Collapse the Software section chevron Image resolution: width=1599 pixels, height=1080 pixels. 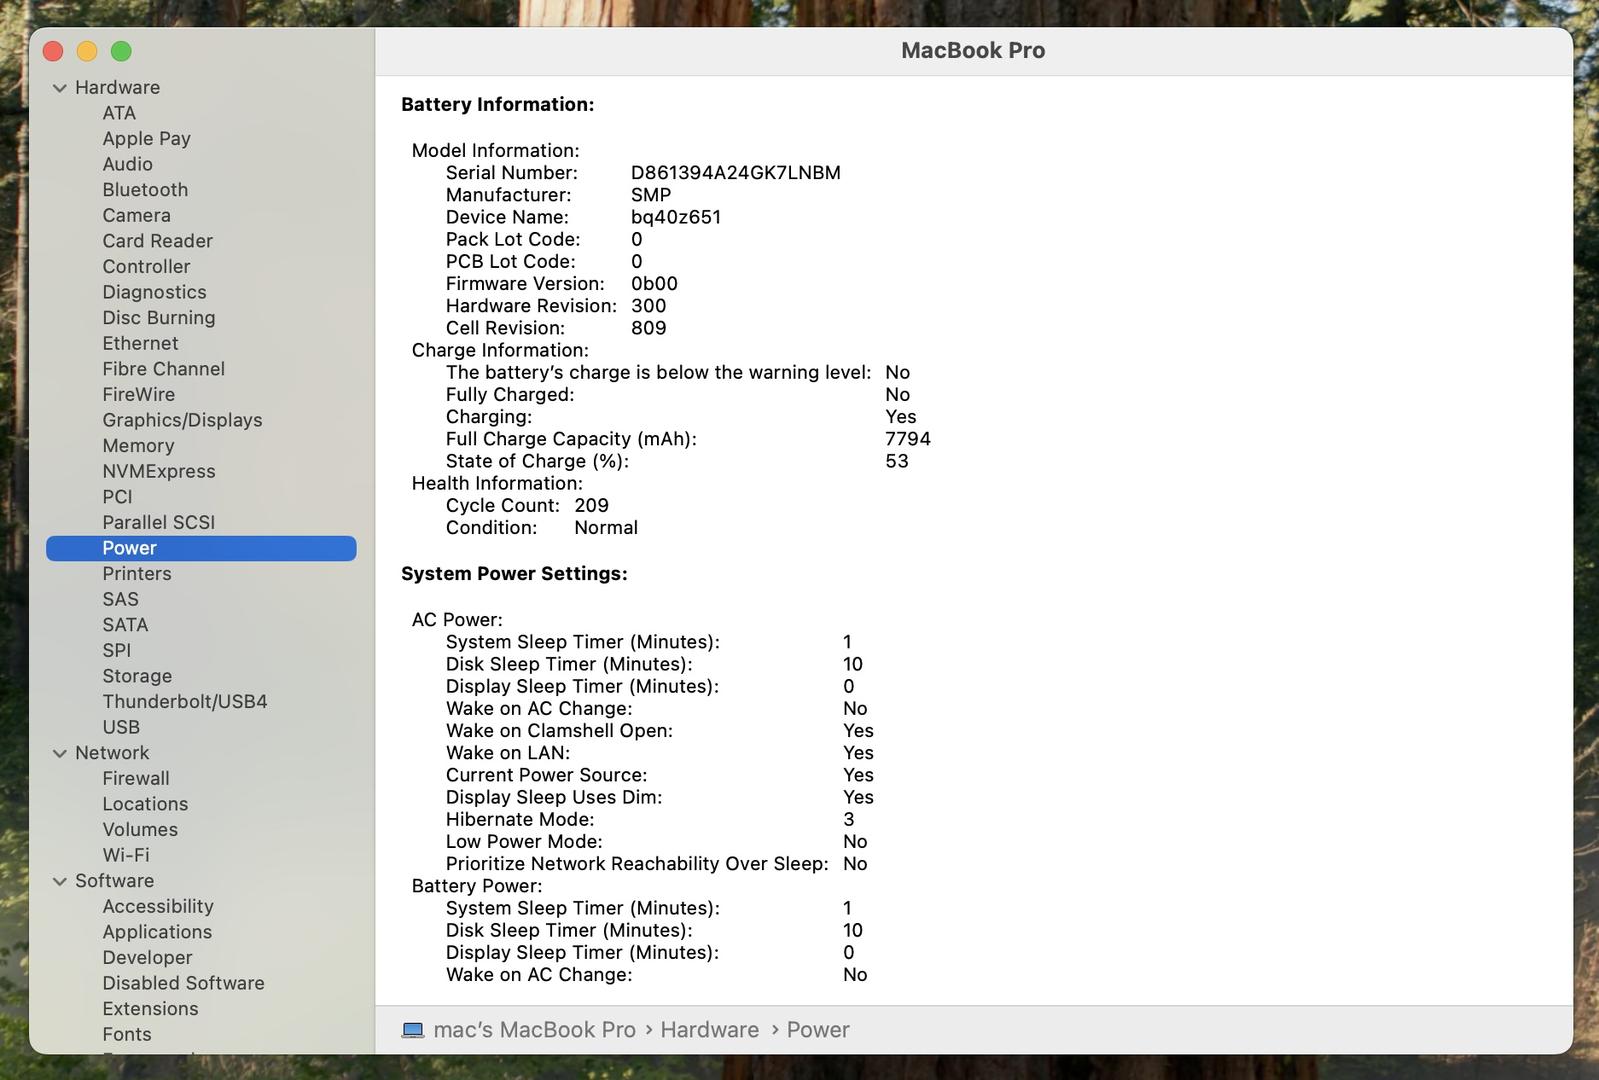(60, 881)
